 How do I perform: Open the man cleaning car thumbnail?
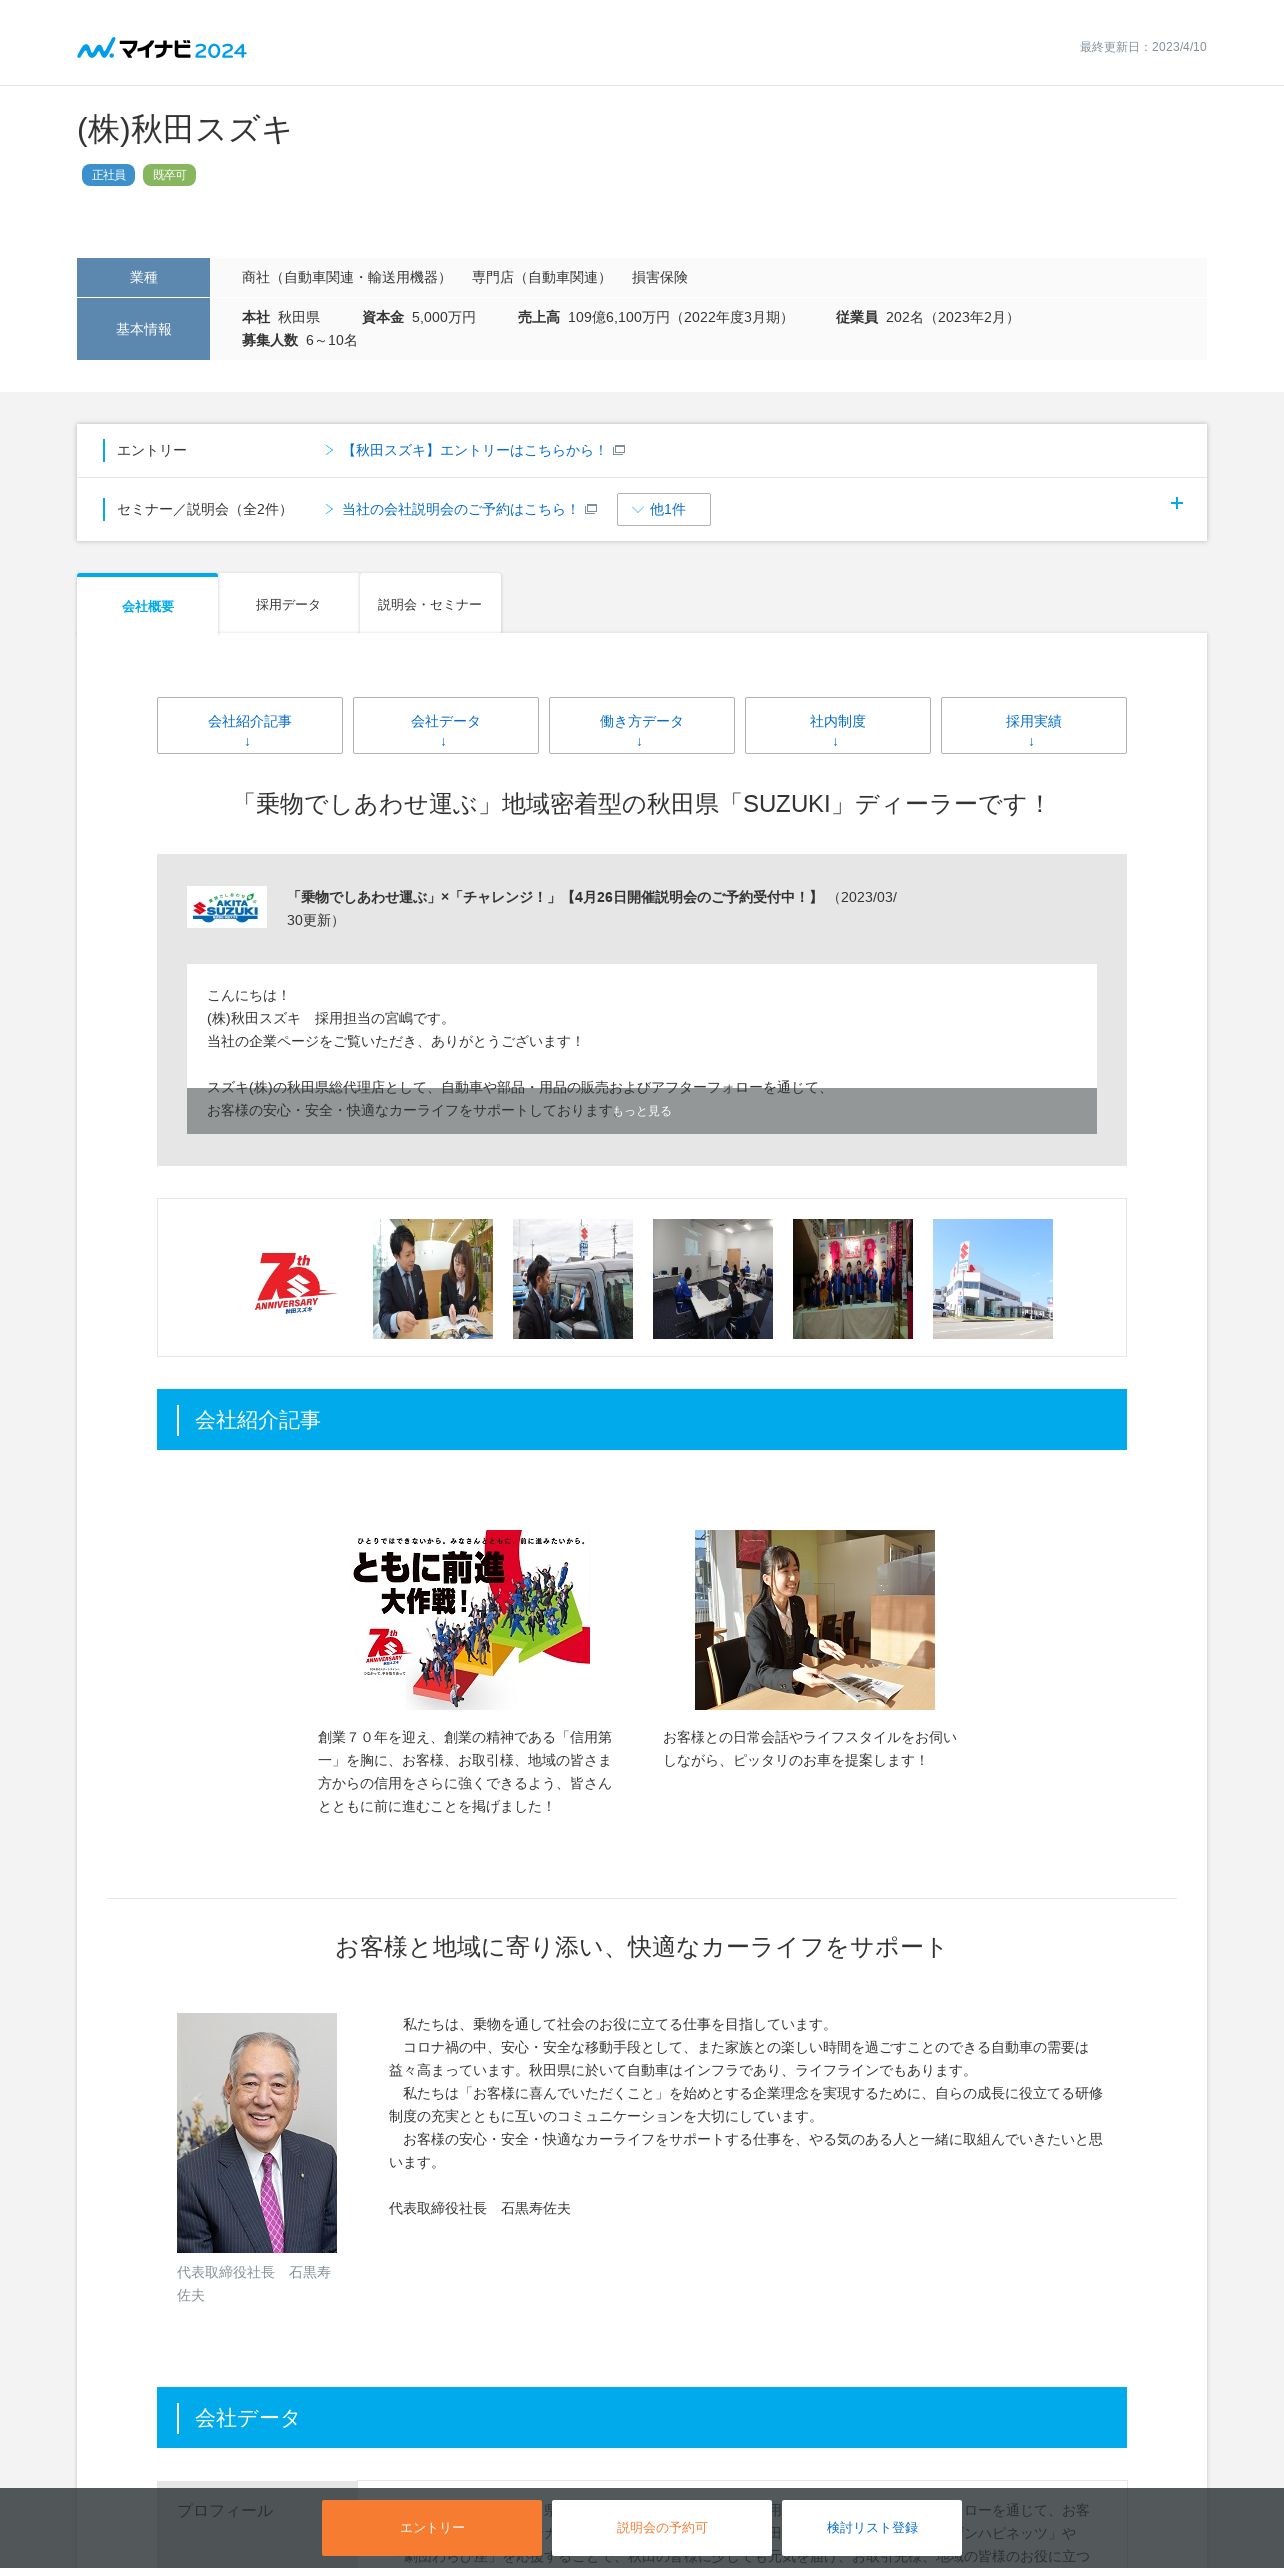point(573,1279)
